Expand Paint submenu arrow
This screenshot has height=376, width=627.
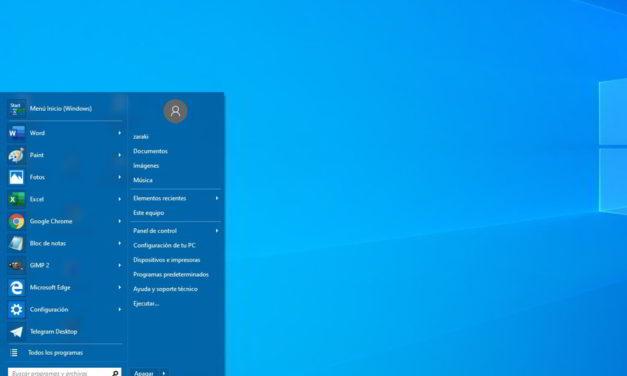pyautogui.click(x=120, y=155)
